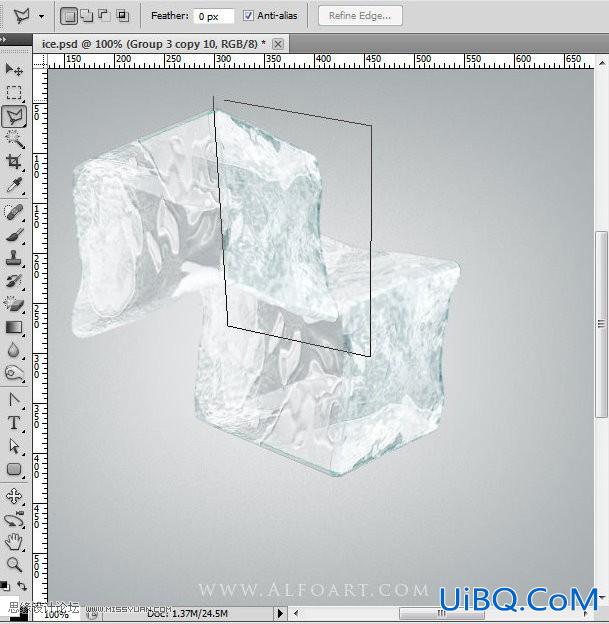Choose Add to selection mode
The height and width of the screenshot is (624, 609).
86,16
